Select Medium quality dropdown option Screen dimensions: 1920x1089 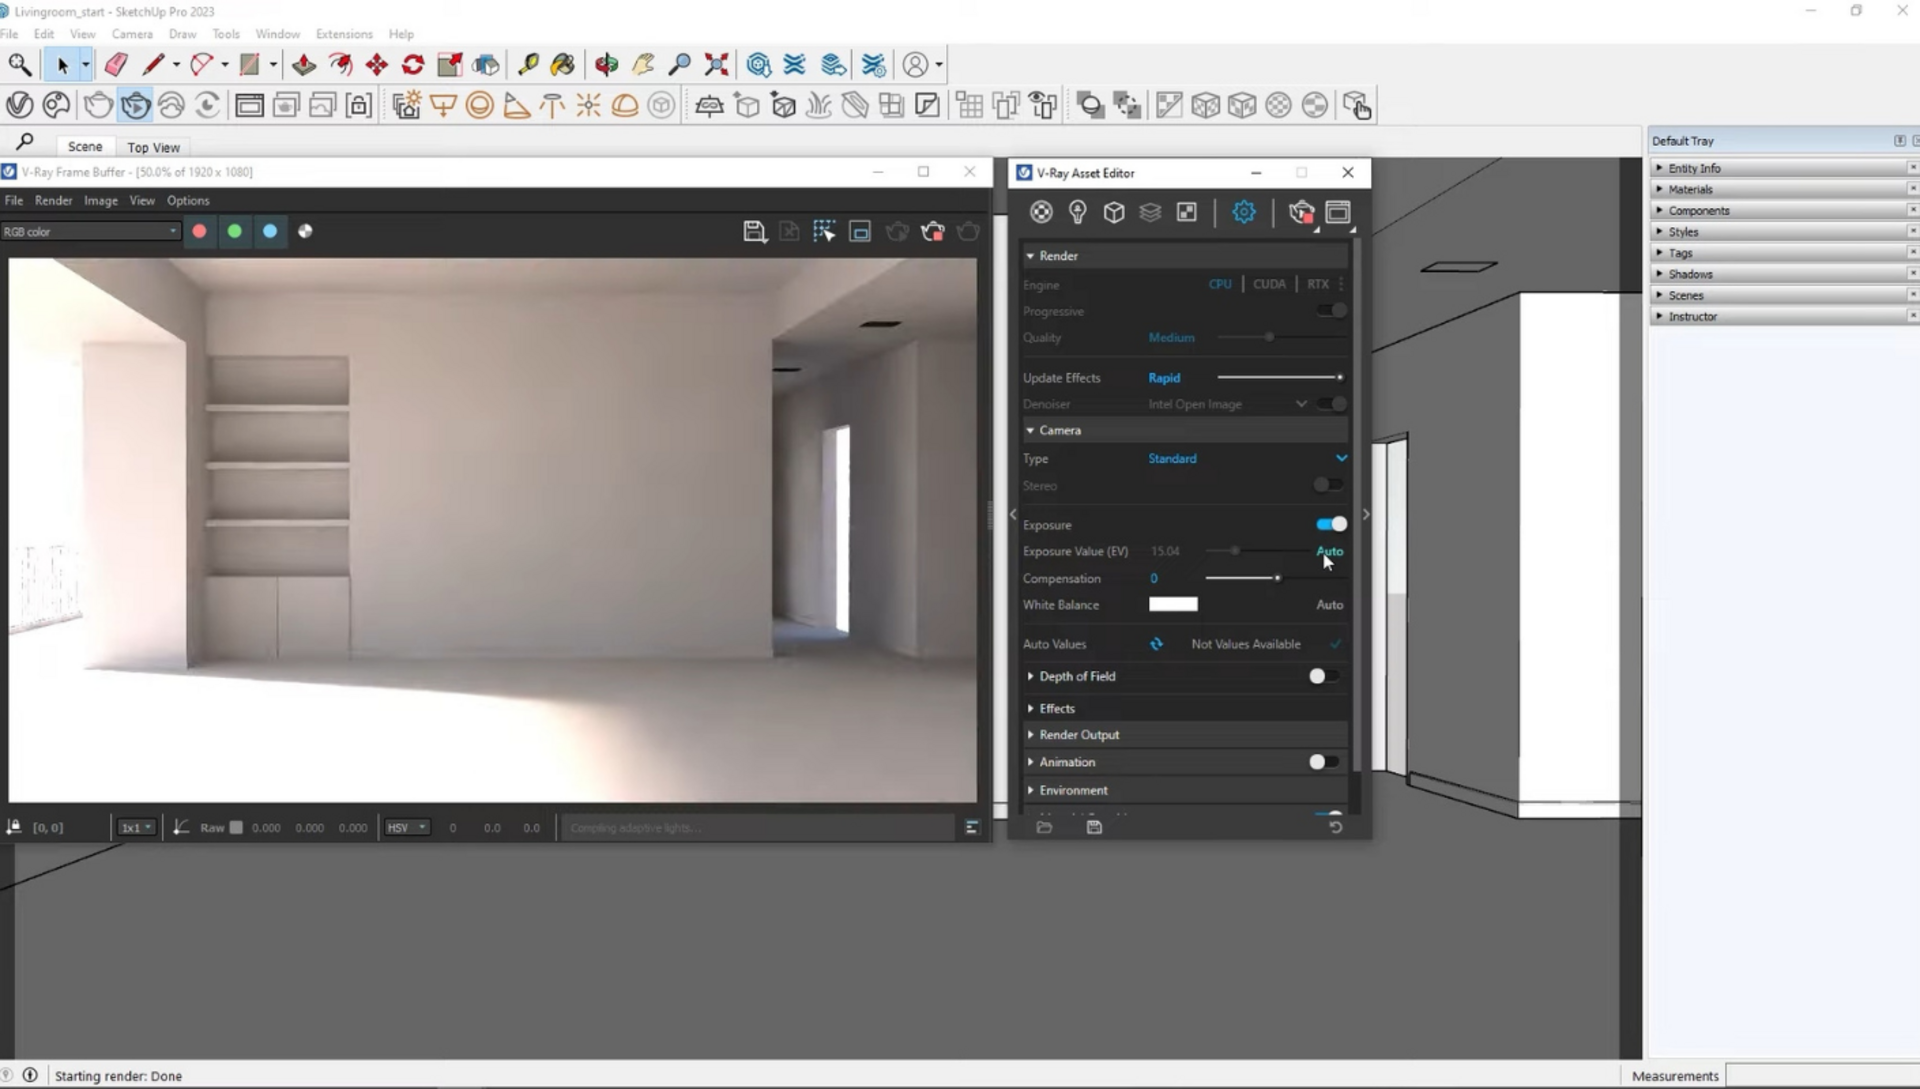point(1170,336)
